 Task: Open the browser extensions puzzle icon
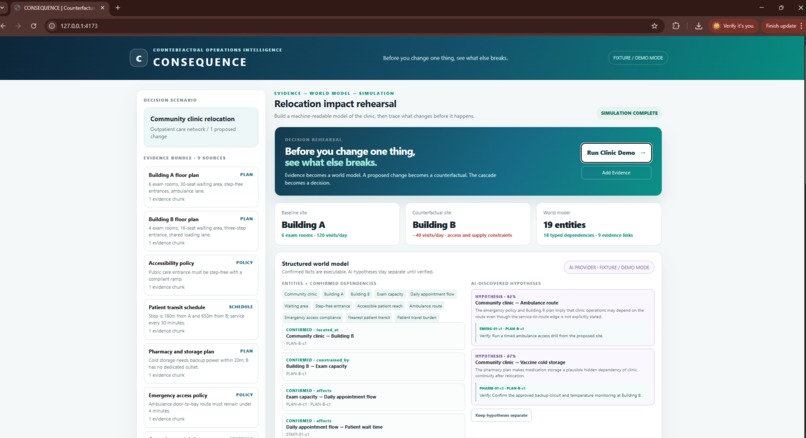click(676, 26)
